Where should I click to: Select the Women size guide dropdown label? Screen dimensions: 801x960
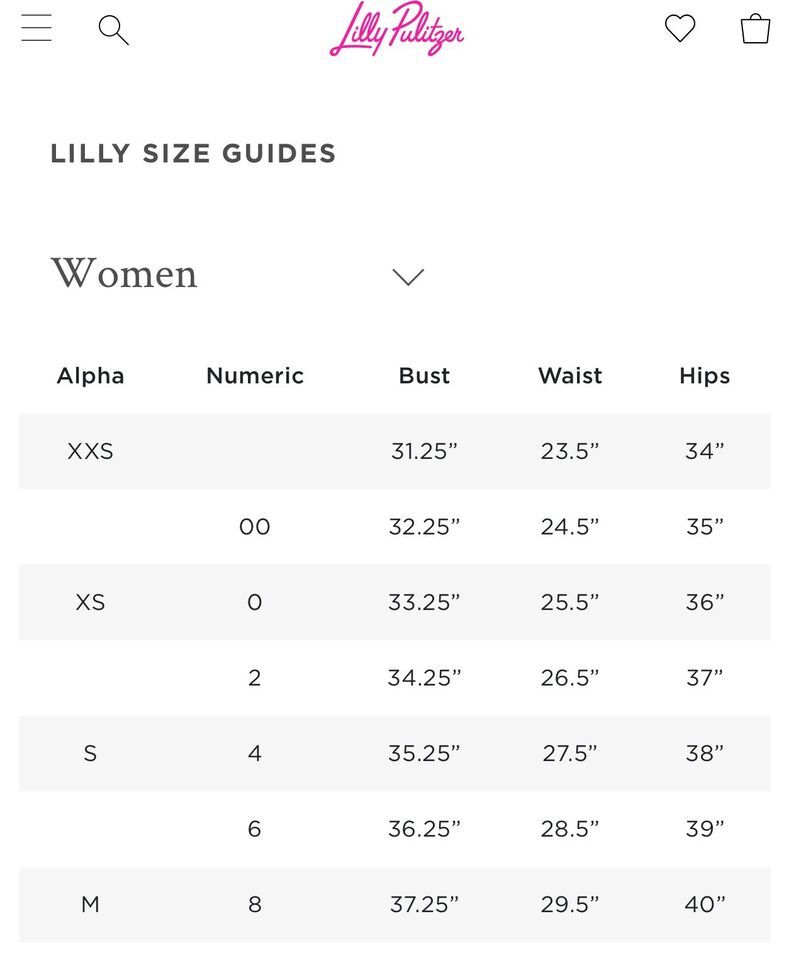(x=124, y=274)
